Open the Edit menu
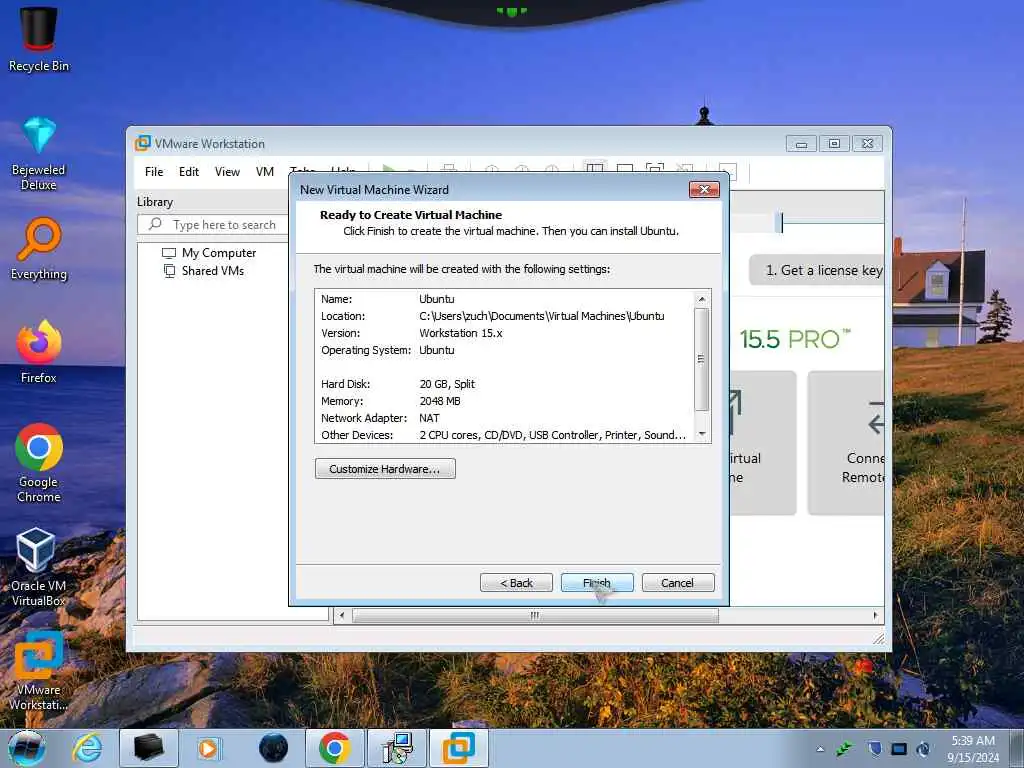This screenshot has height=768, width=1024. [x=189, y=172]
